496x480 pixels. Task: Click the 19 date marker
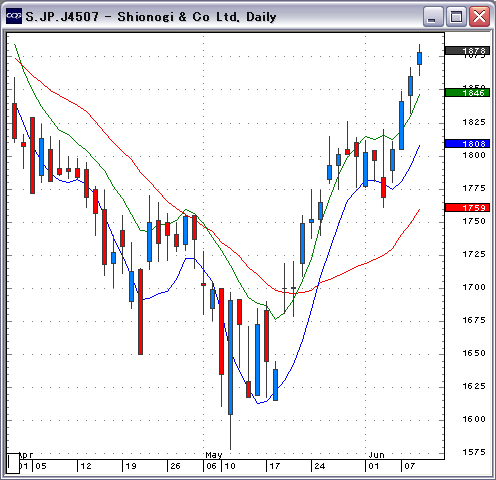click(x=131, y=466)
